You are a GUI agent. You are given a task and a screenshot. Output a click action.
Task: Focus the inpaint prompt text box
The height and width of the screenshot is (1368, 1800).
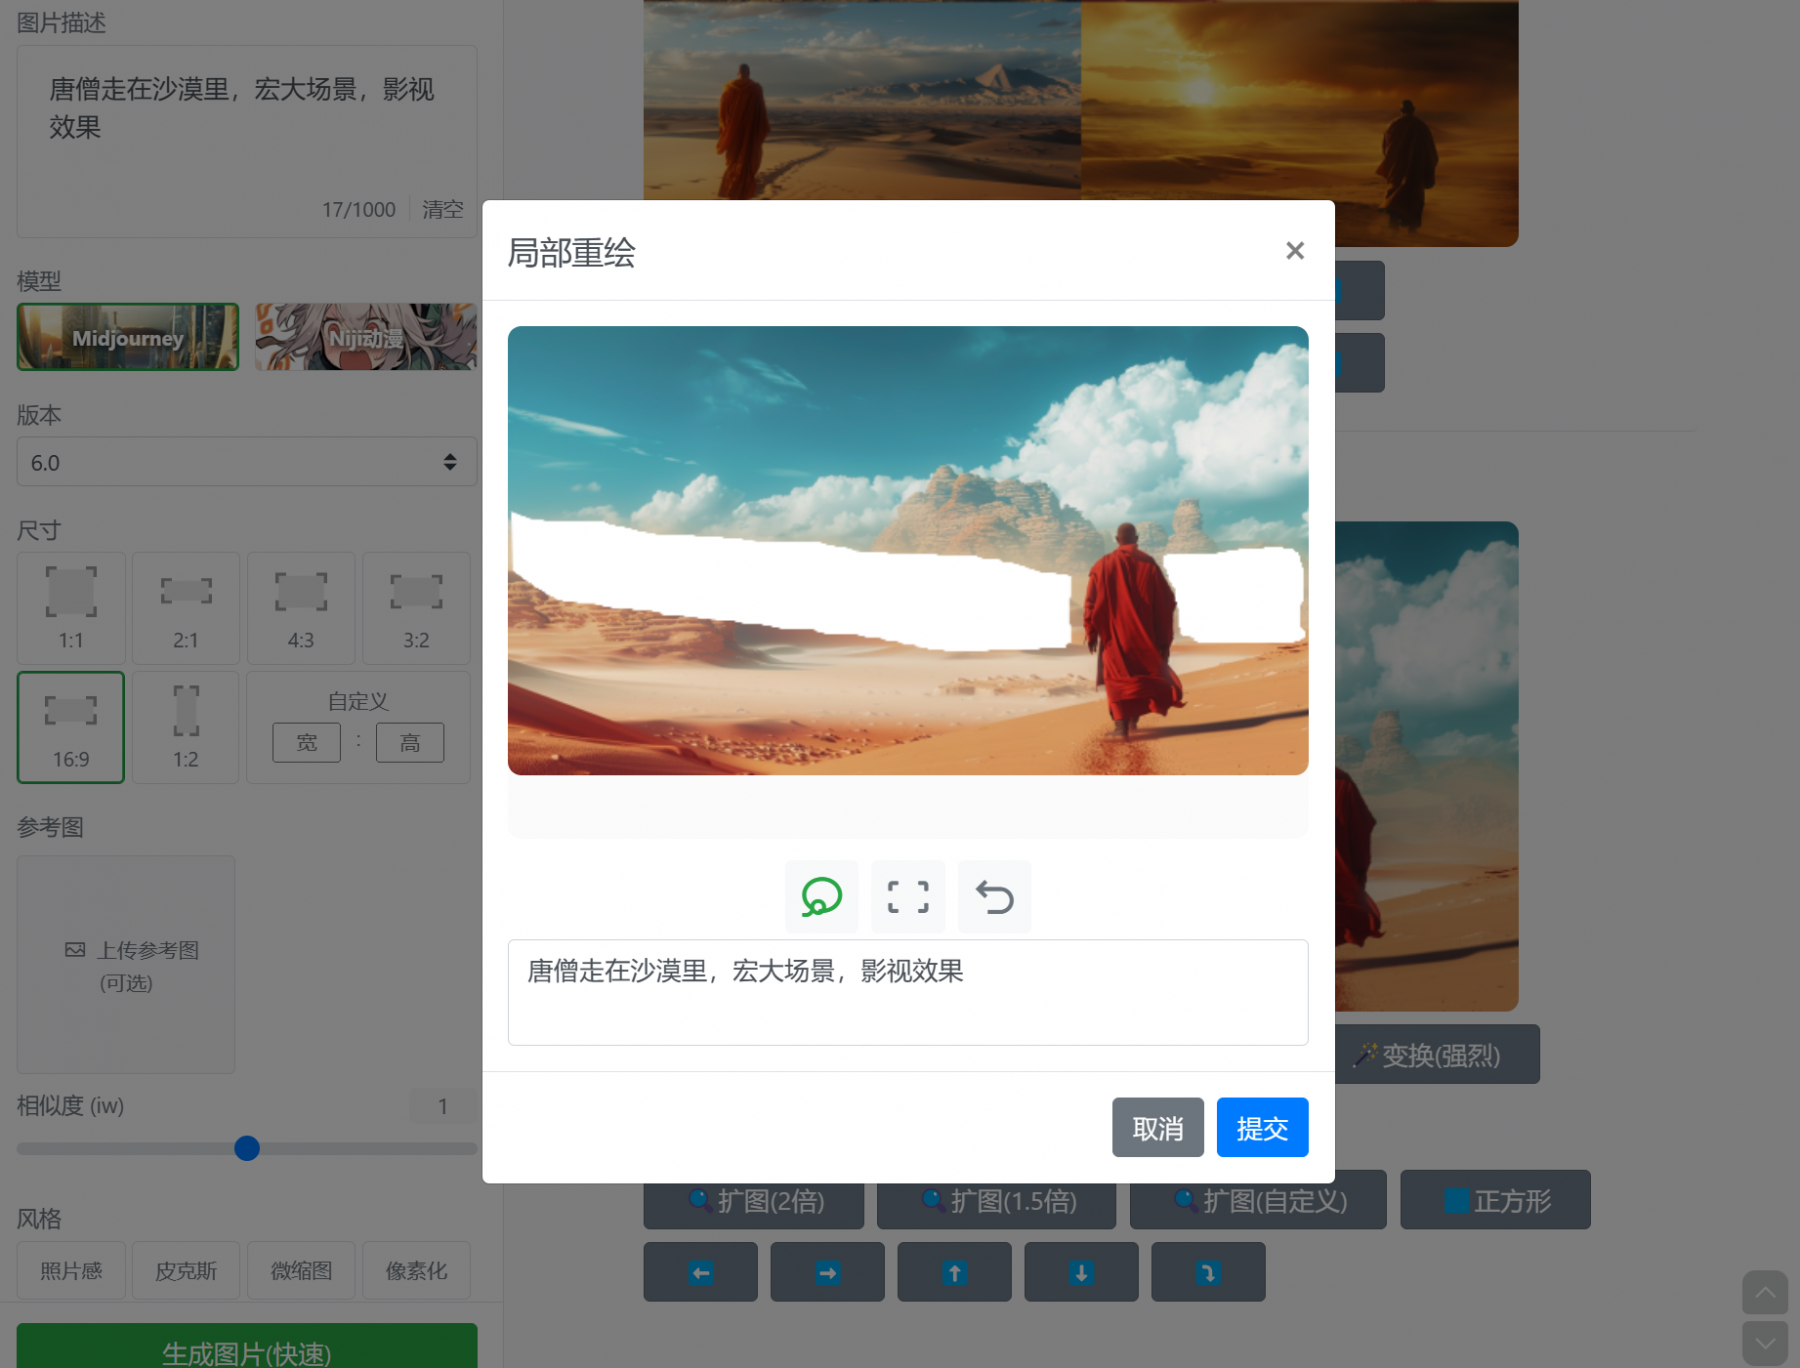point(908,992)
